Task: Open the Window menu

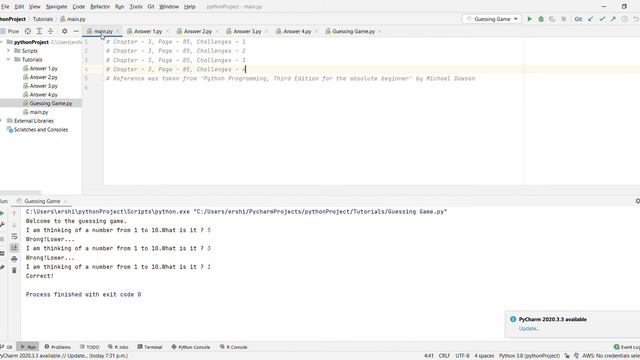Action: [x=169, y=7]
